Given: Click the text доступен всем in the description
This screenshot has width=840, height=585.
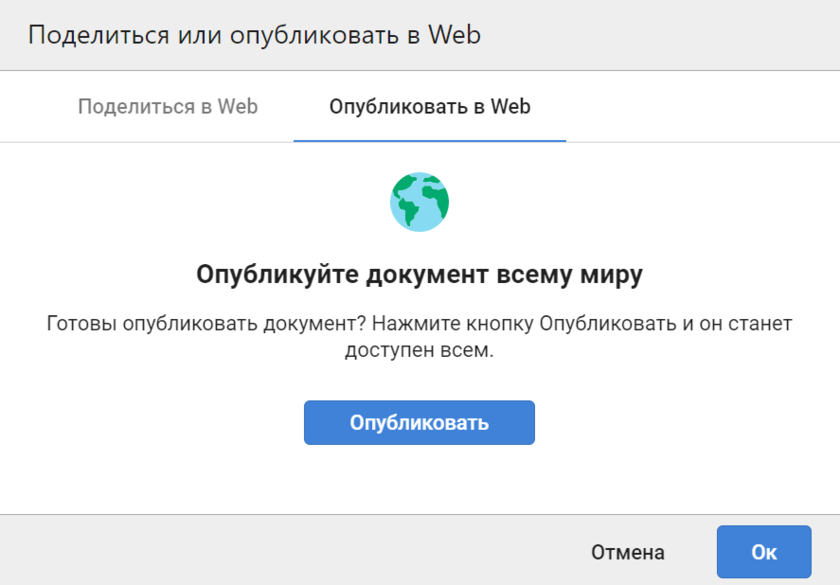Looking at the screenshot, I should click(x=418, y=352).
